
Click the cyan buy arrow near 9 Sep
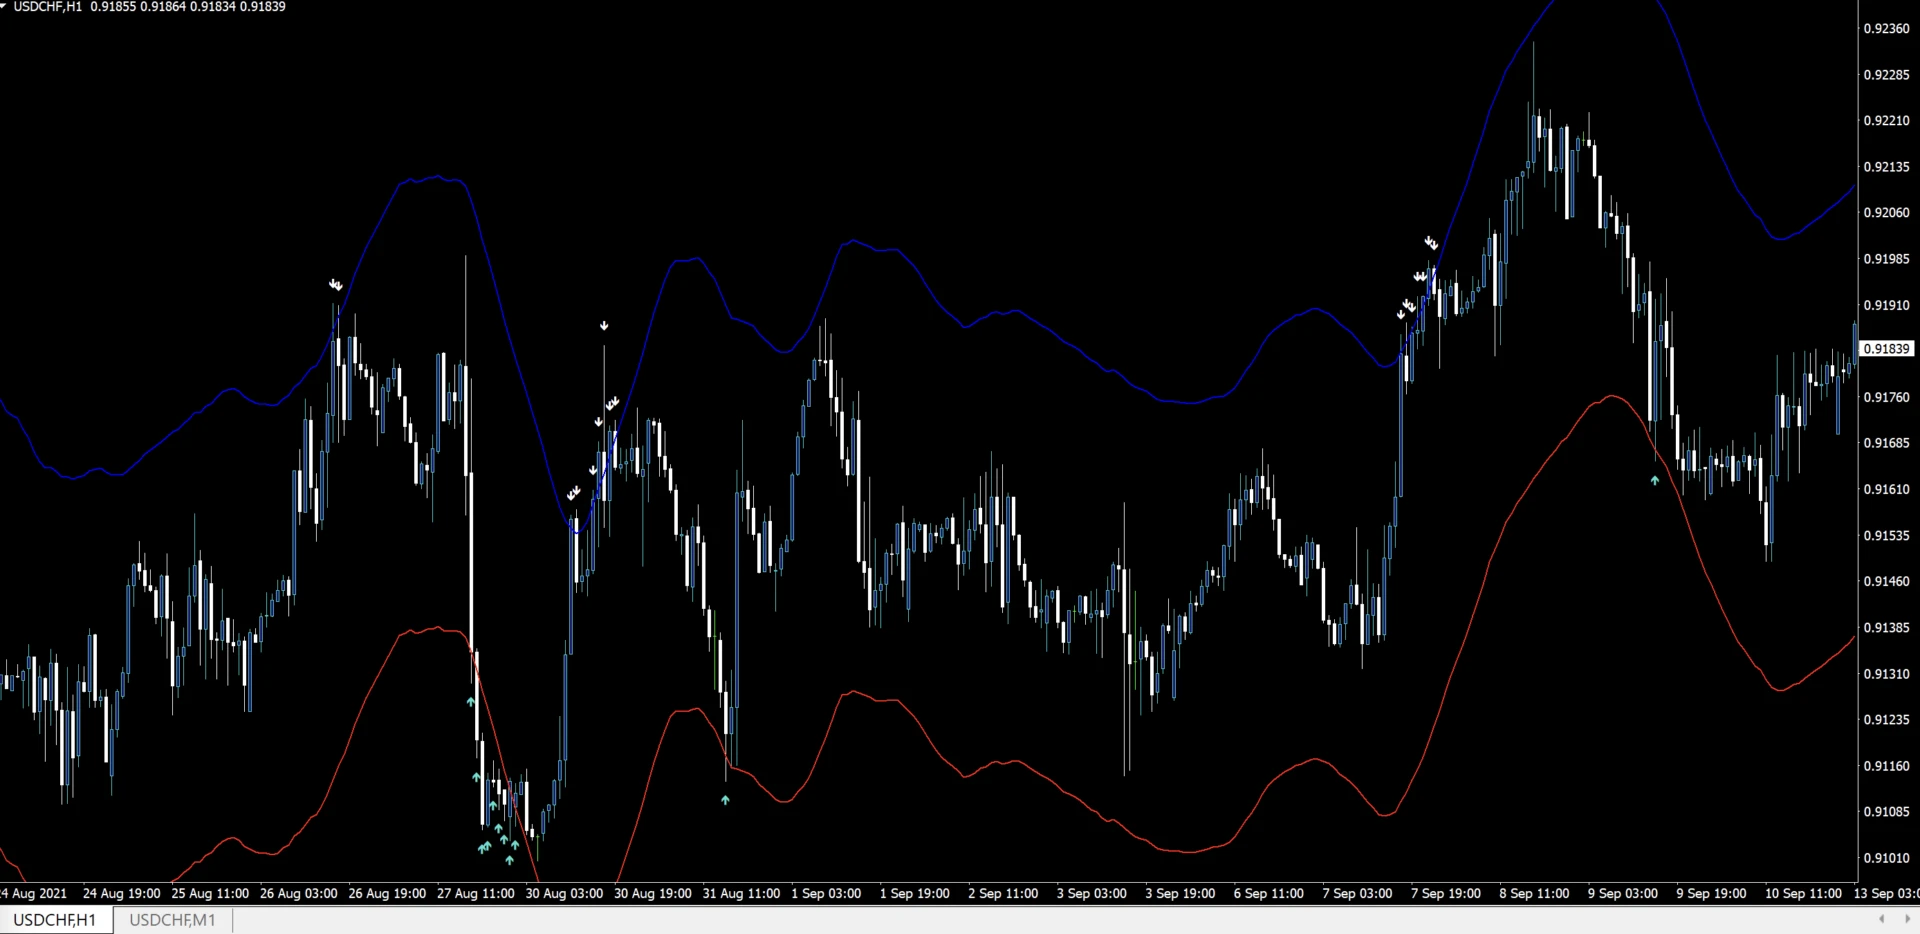click(x=1655, y=481)
